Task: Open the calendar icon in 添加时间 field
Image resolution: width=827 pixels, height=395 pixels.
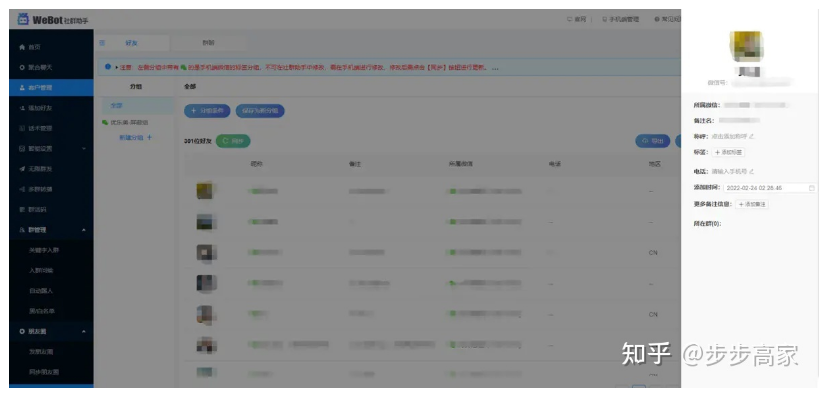Action: (812, 188)
